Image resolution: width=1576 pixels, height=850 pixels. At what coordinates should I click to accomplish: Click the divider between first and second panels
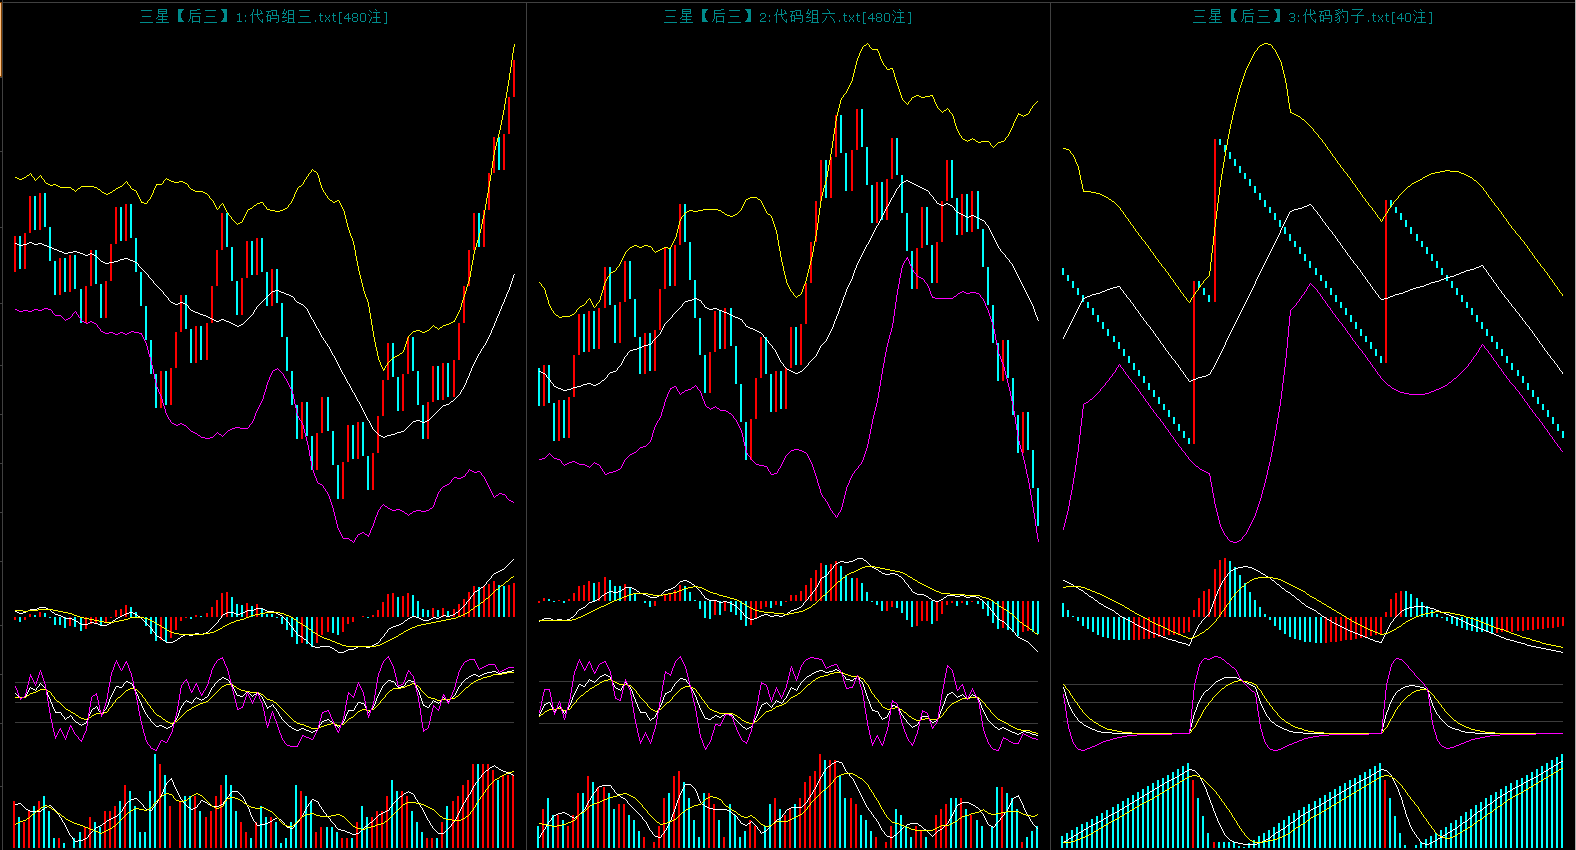coord(526,425)
